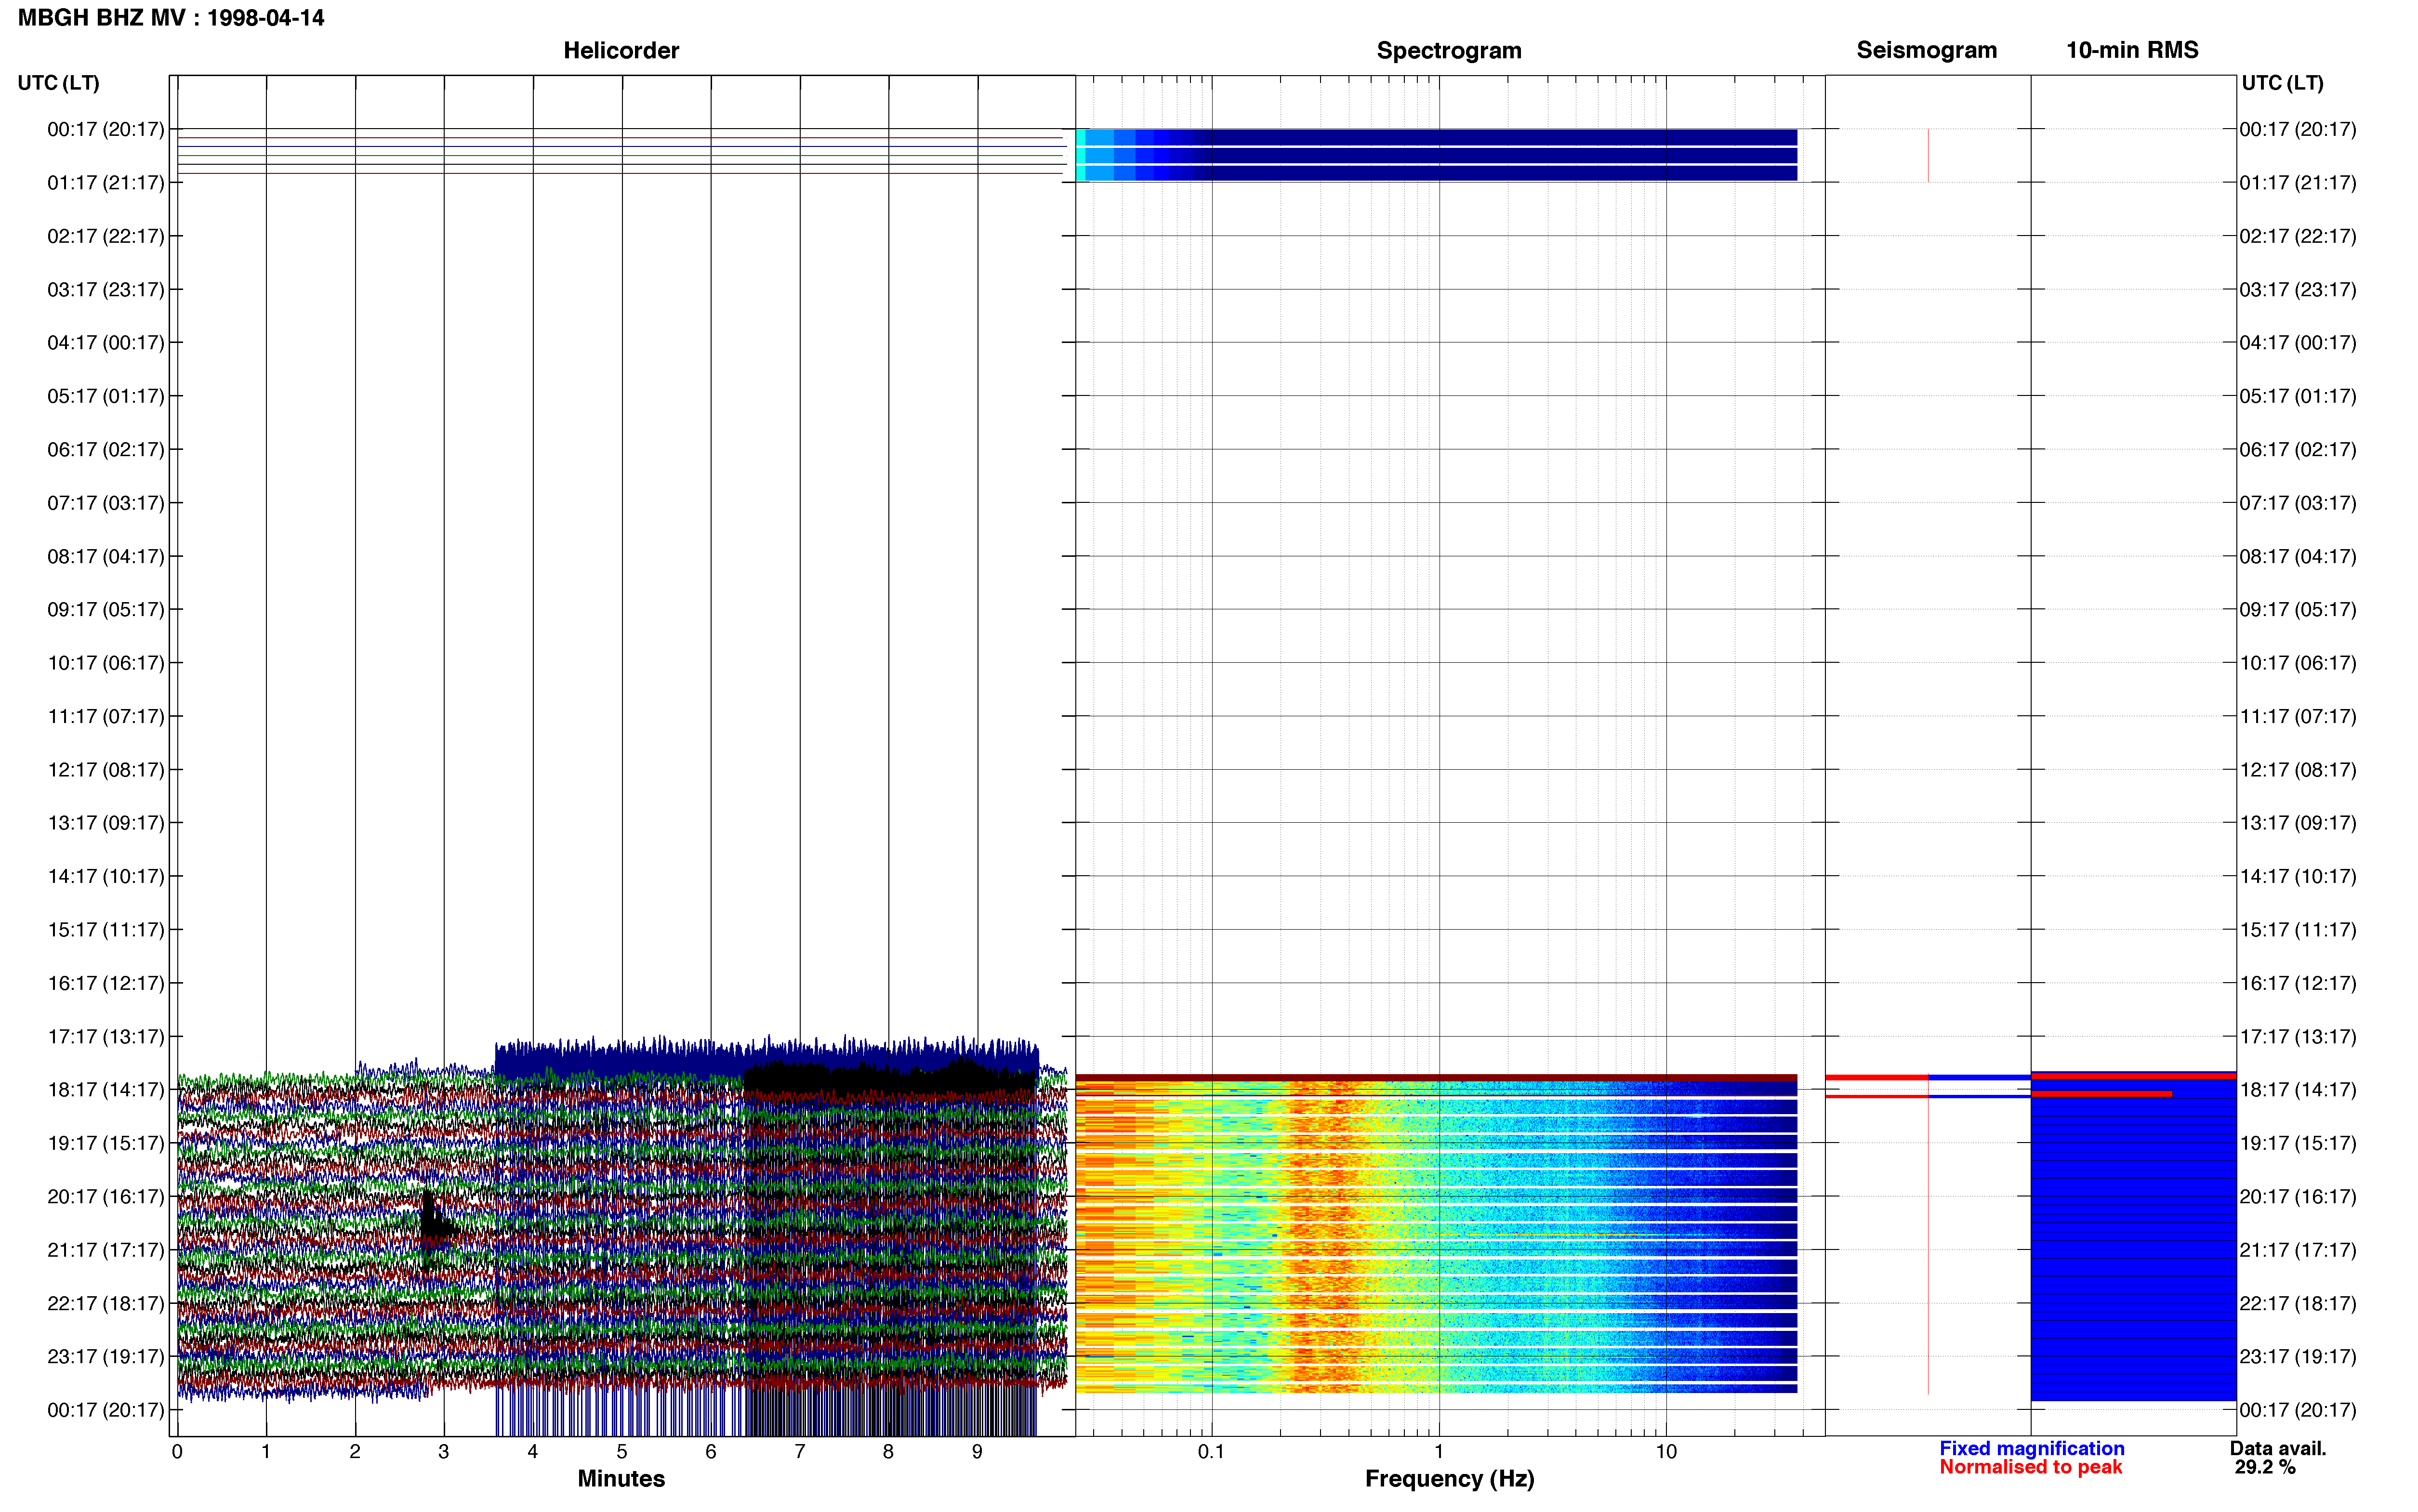This screenshot has height=1512, width=2418.
Task: Click the 'Minutes' axis label
Action: click(621, 1478)
